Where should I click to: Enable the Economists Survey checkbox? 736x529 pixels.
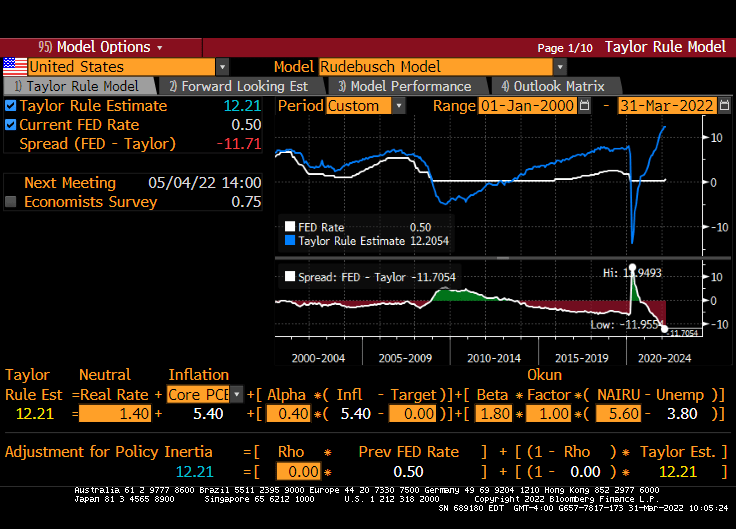point(11,202)
